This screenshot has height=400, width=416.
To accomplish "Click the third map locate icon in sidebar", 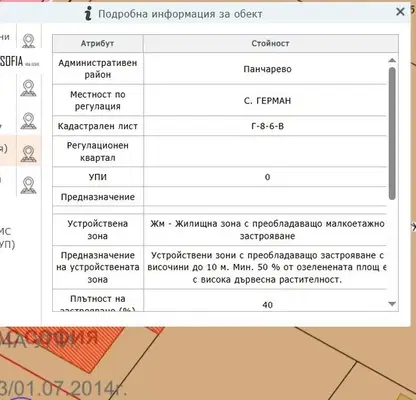I will 29,121.
